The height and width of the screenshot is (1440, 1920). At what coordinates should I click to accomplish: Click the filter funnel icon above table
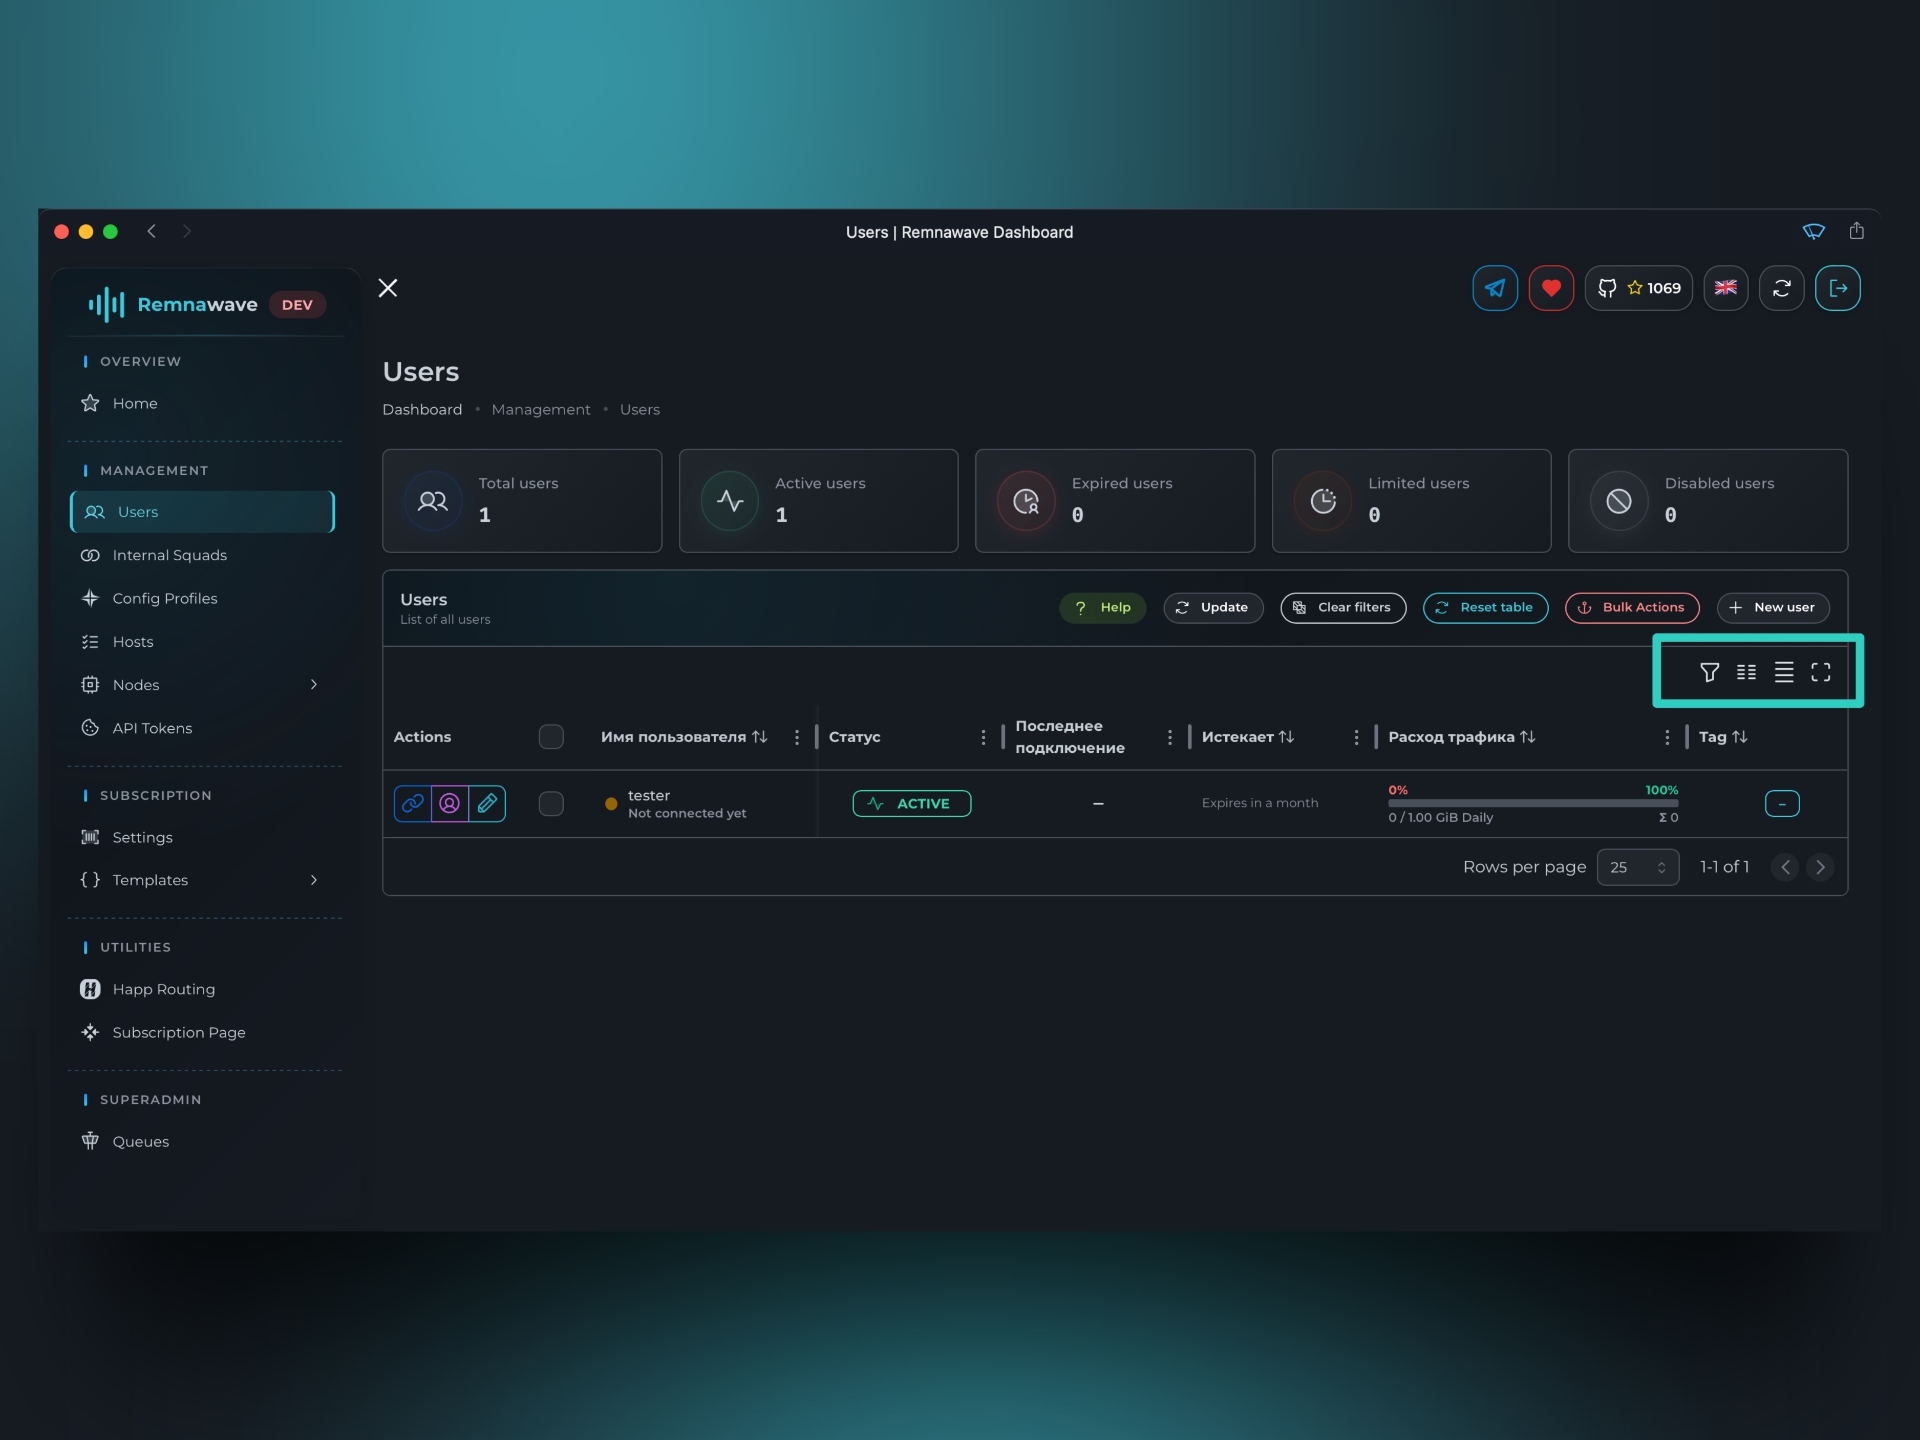(1709, 672)
